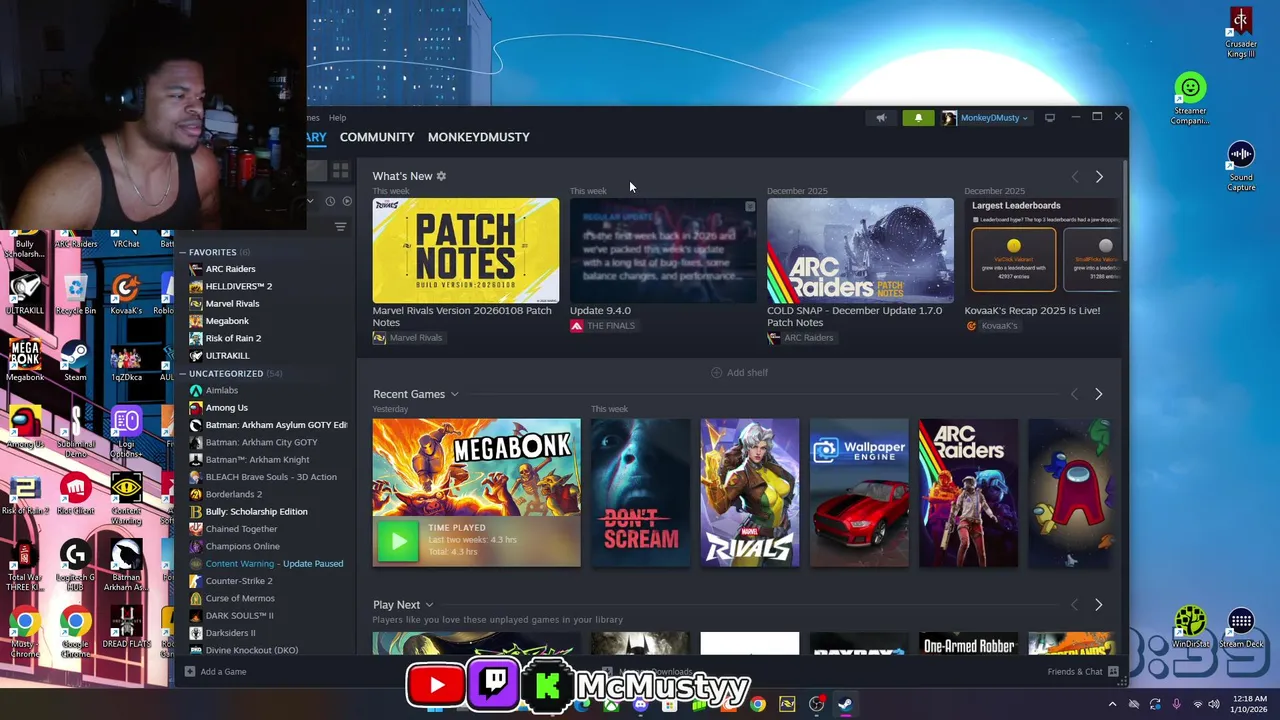Image resolution: width=1280 pixels, height=720 pixels.
Task: Open the green notifications bell
Action: pos(918,118)
